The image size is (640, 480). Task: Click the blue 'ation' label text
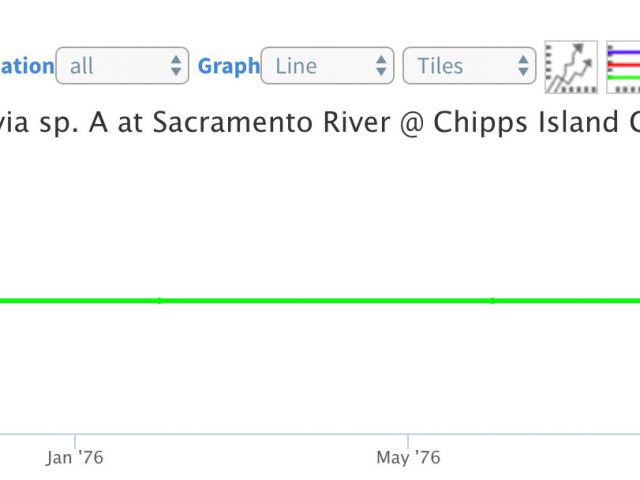click(x=27, y=66)
